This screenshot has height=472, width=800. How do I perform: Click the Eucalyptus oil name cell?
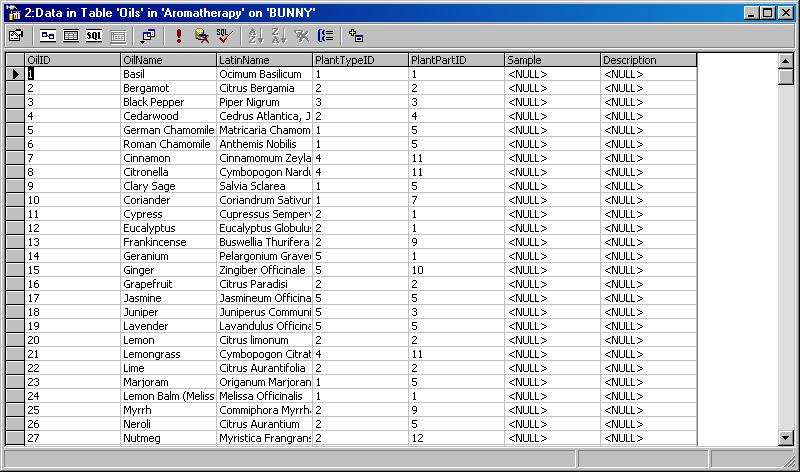pyautogui.click(x=168, y=228)
